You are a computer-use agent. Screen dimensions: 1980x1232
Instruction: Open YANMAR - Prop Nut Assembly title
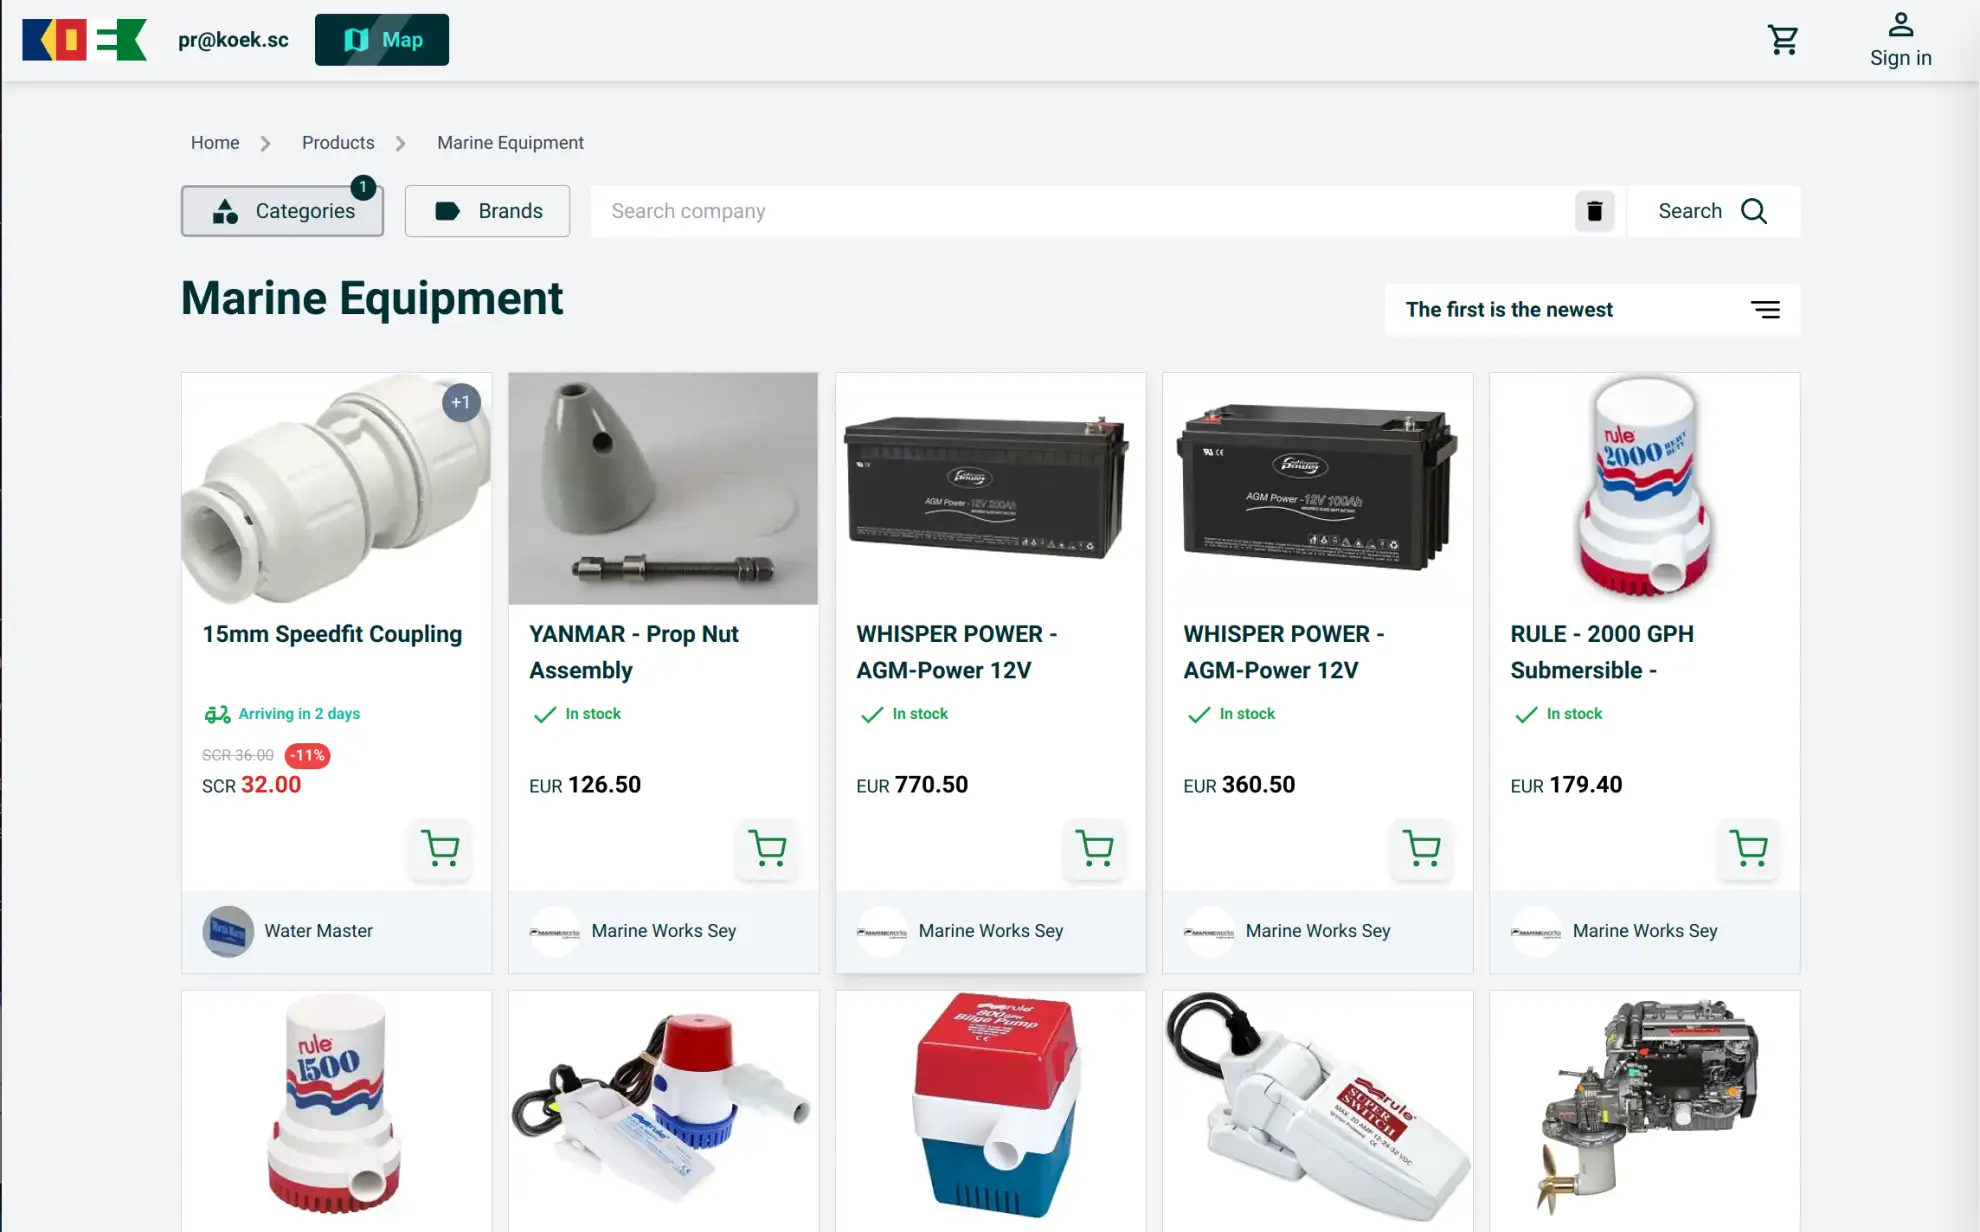[x=634, y=652]
